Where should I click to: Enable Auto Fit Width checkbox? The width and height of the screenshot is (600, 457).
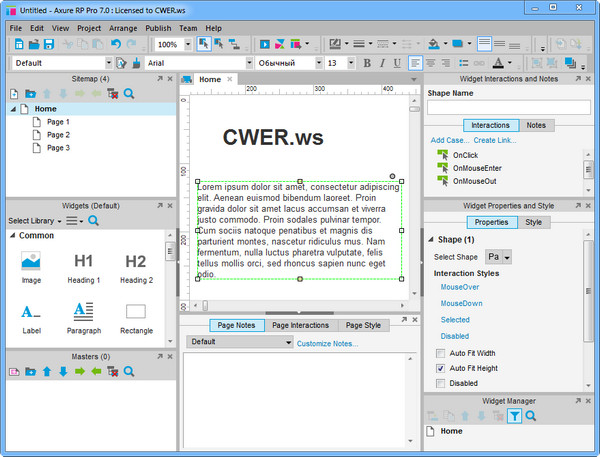(441, 353)
